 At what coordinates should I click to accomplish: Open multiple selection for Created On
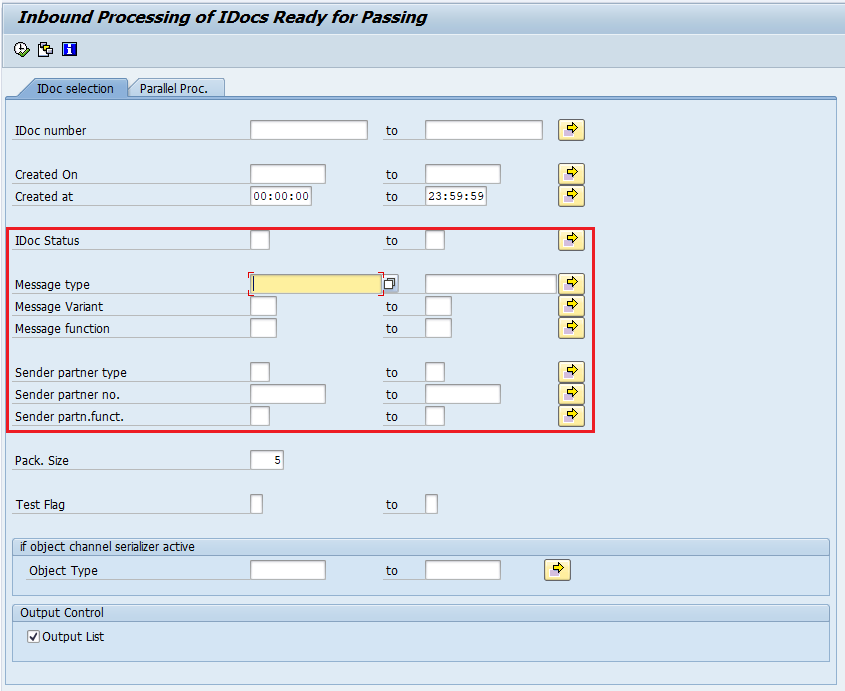[571, 174]
